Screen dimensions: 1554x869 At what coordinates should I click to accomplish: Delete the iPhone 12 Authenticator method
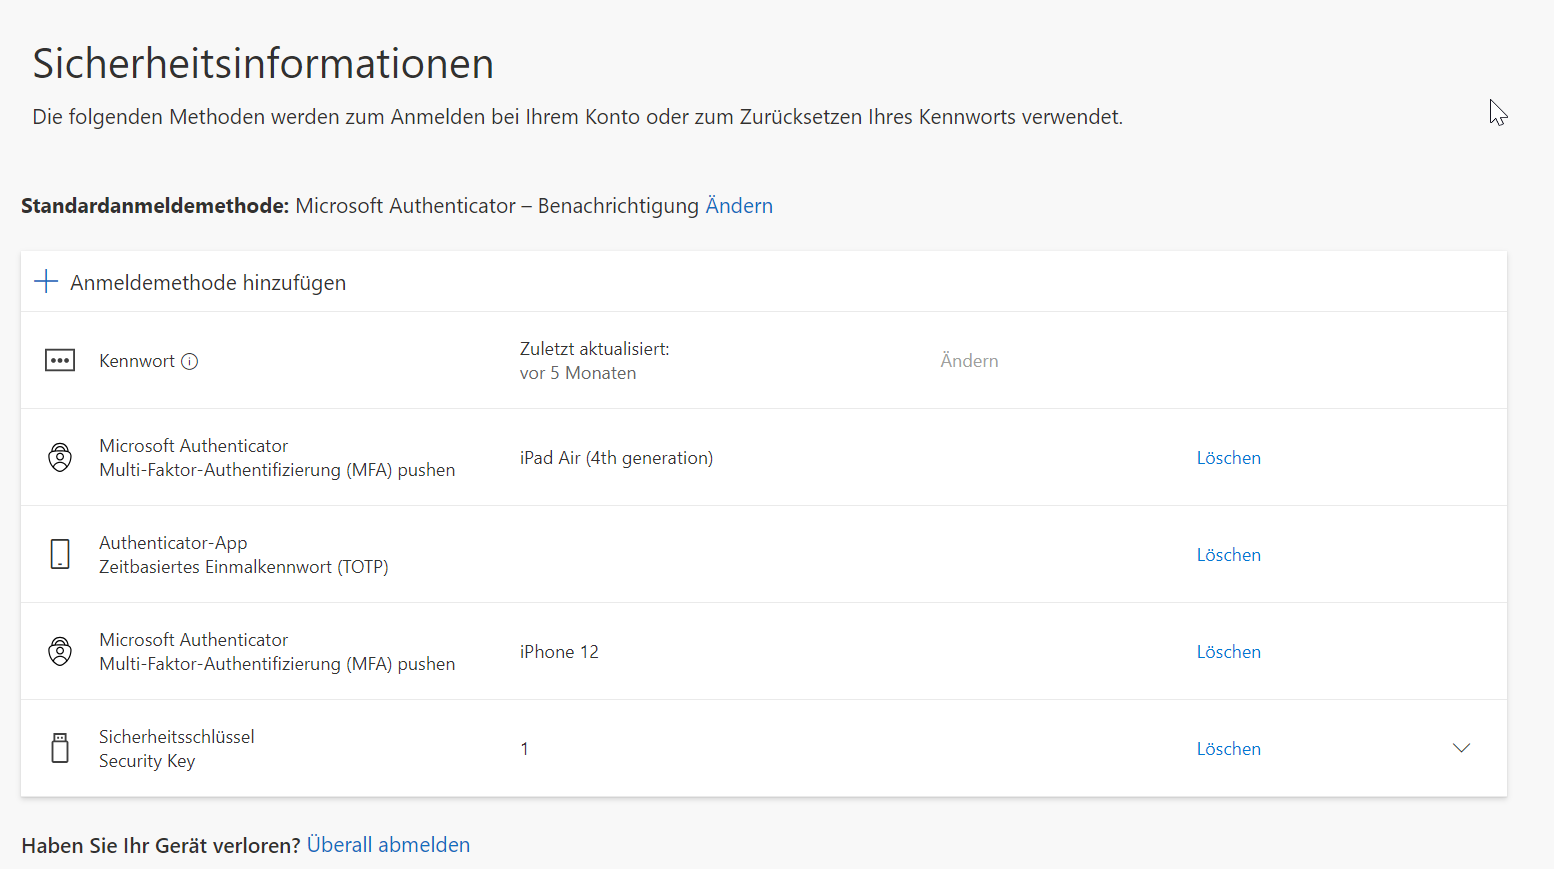click(1228, 652)
